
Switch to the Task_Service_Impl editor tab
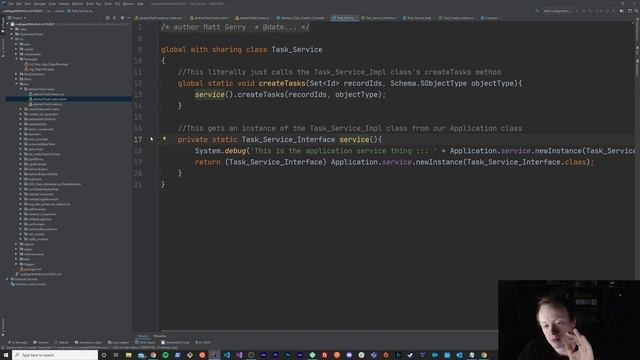(x=419, y=18)
